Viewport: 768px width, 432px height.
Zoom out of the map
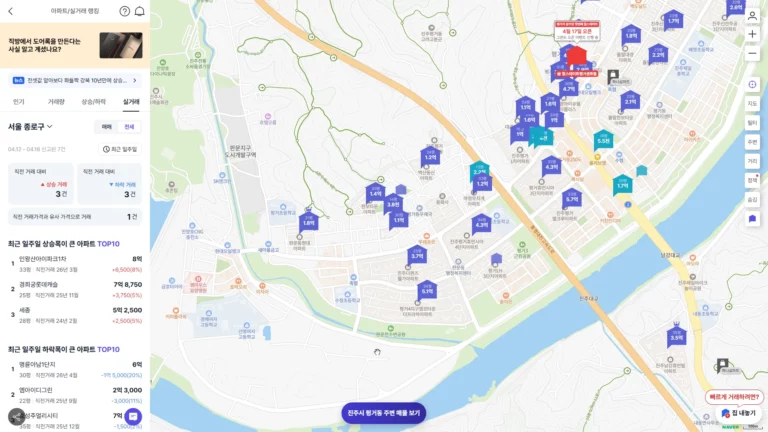click(x=752, y=54)
